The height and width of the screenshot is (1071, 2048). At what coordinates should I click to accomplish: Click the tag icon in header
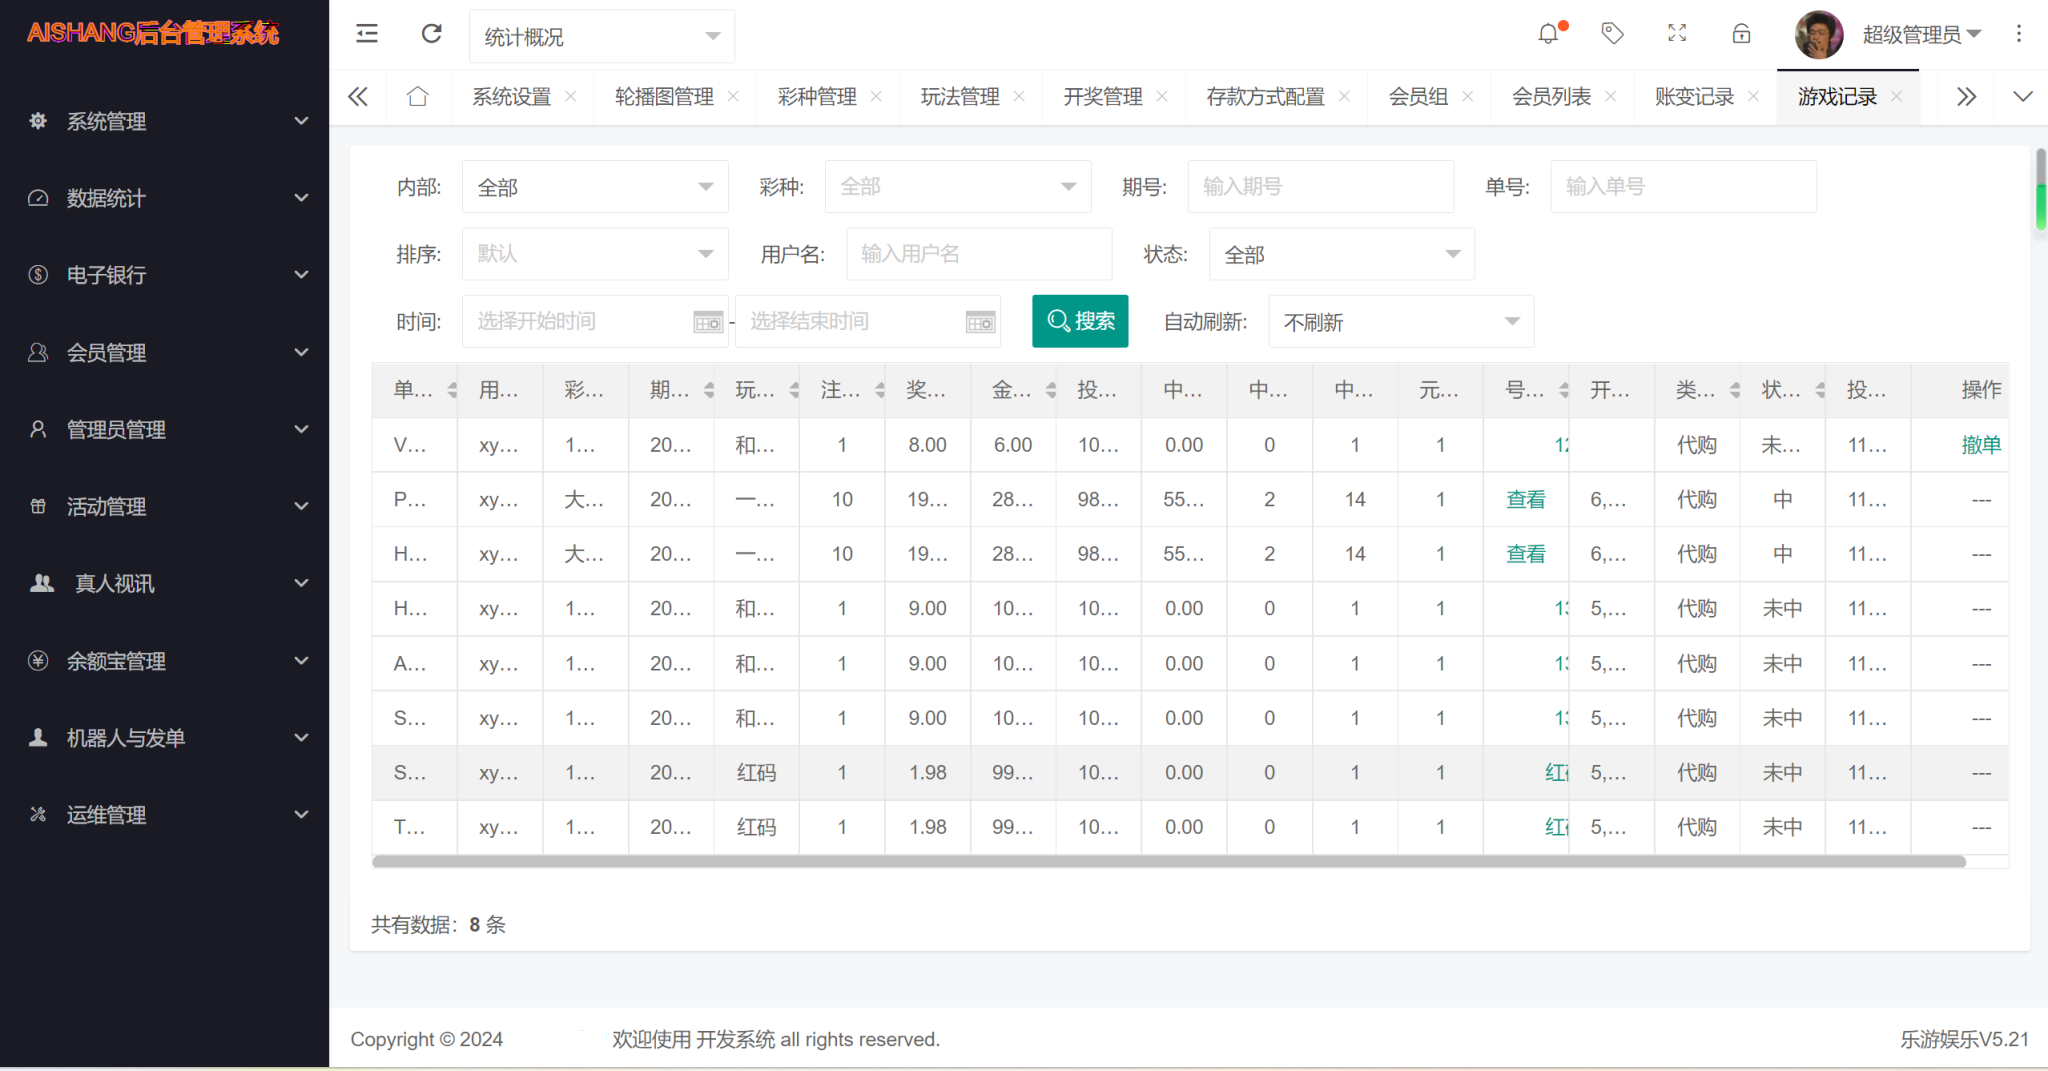[x=1612, y=34]
